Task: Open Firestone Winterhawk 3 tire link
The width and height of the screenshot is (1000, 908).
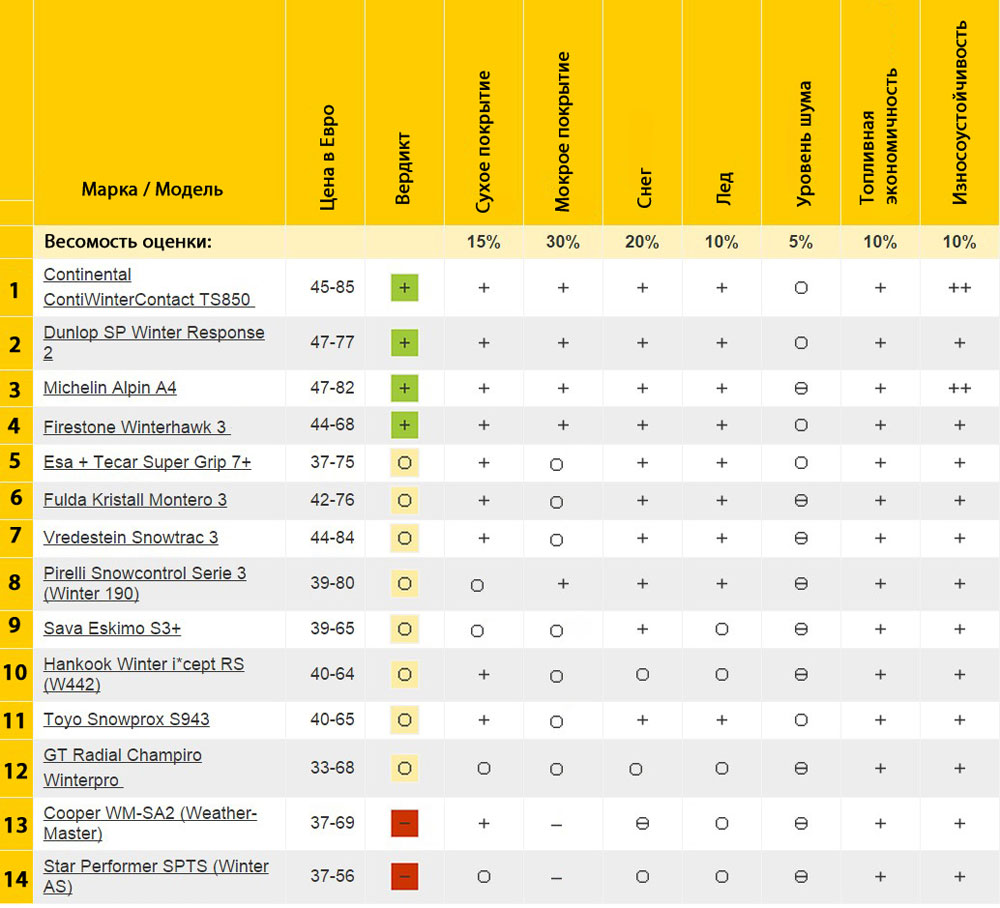Action: point(135,427)
